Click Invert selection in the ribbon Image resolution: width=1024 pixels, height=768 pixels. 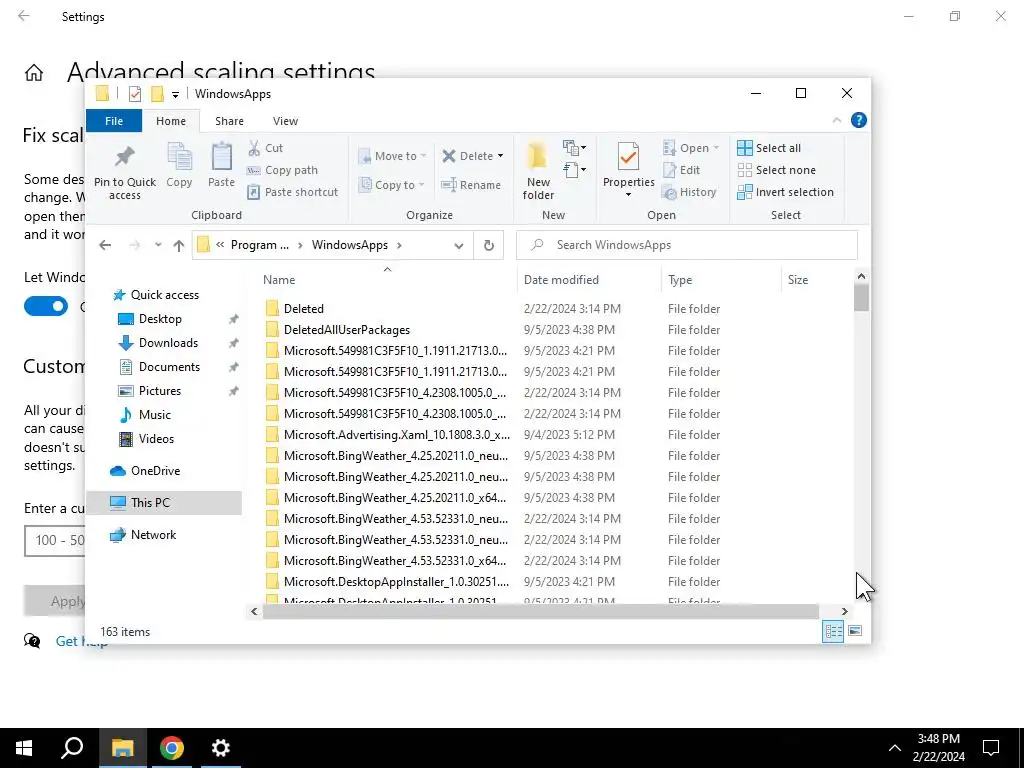coord(786,192)
